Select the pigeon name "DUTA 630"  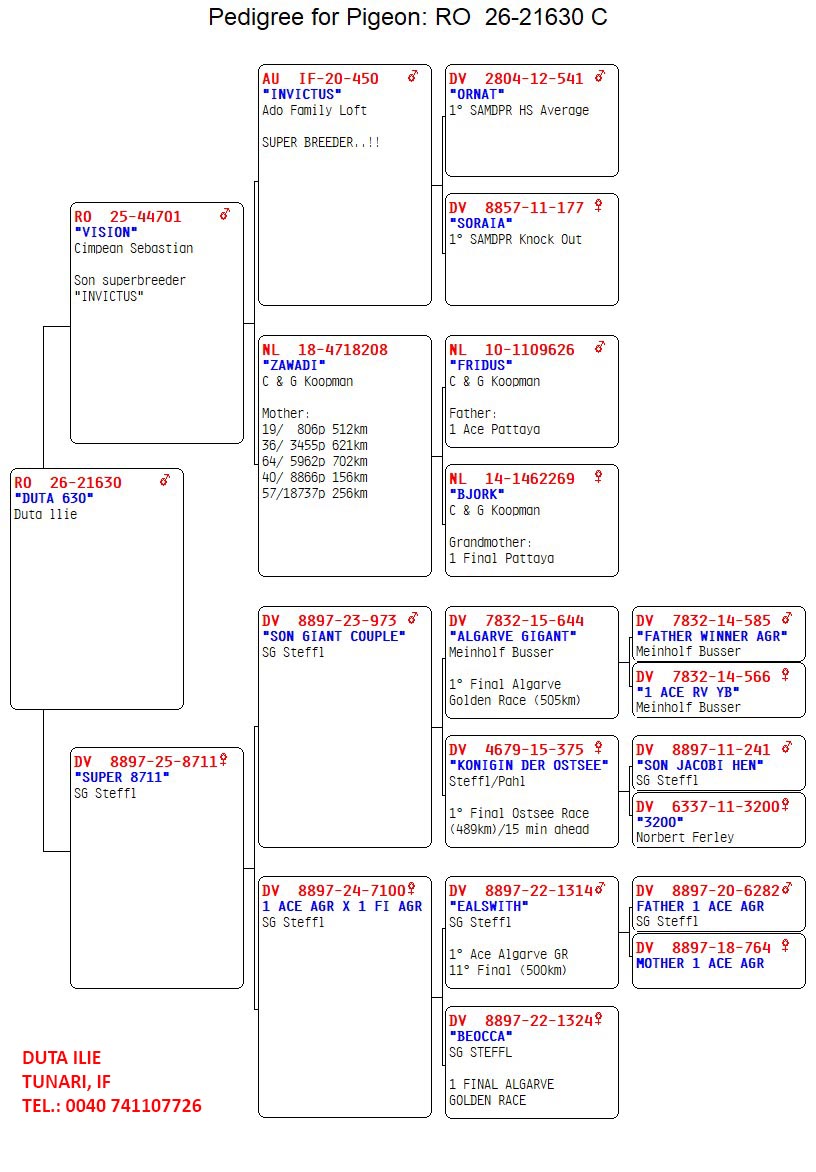[54, 499]
